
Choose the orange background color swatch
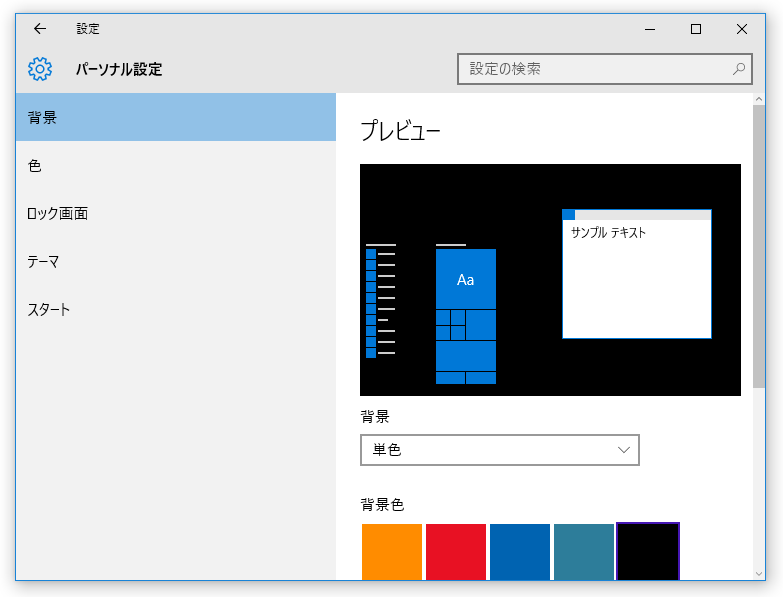(x=392, y=552)
